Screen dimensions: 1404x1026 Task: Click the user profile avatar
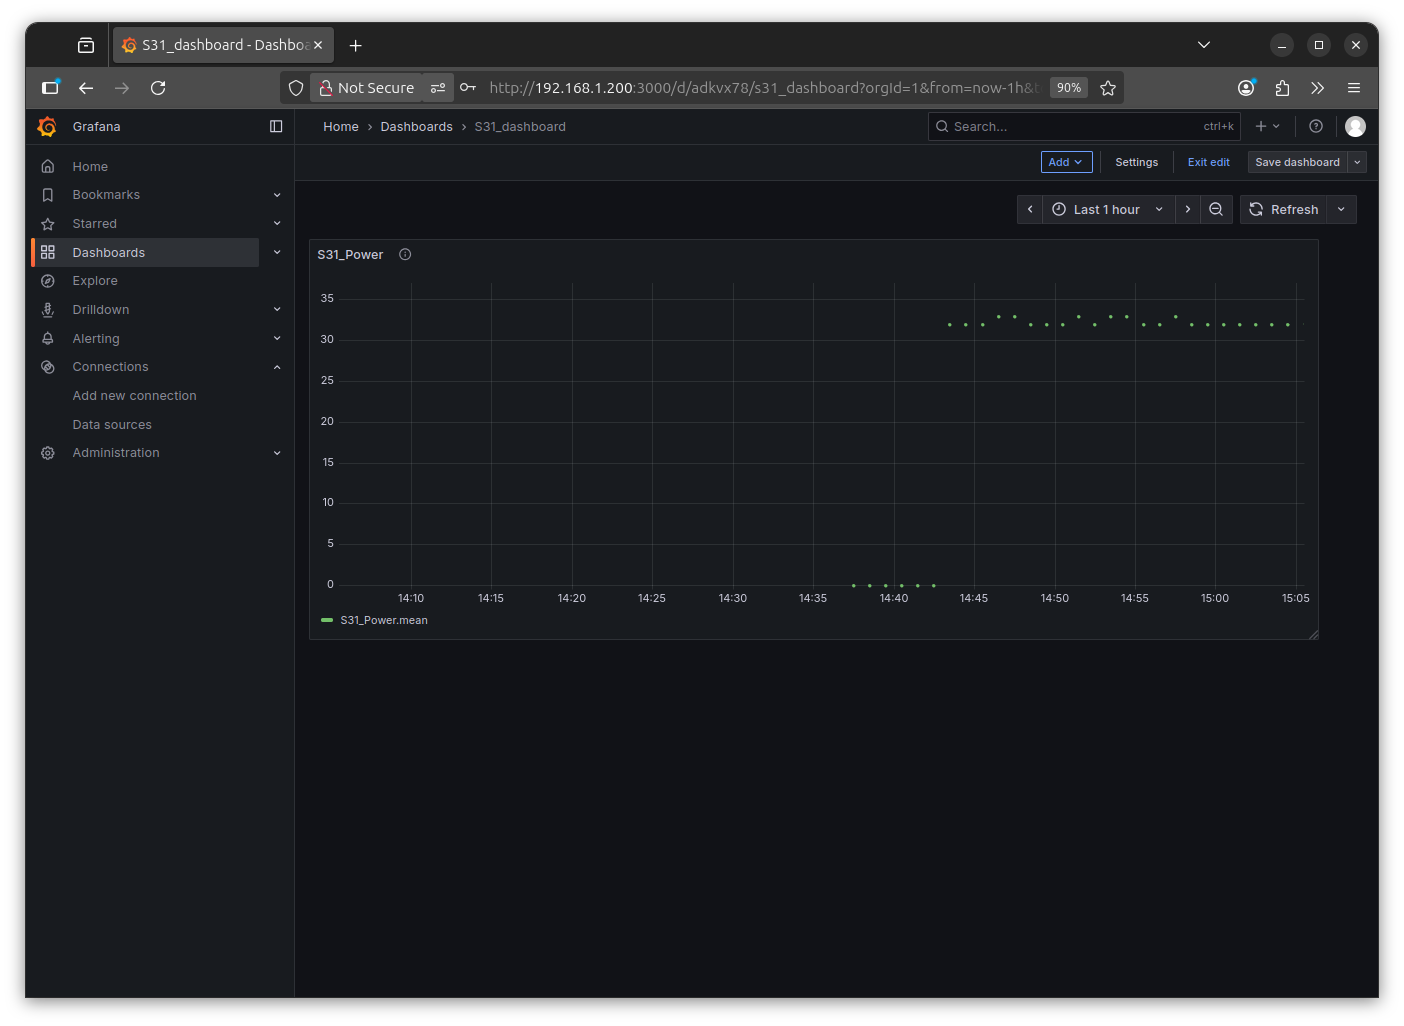(x=1355, y=127)
